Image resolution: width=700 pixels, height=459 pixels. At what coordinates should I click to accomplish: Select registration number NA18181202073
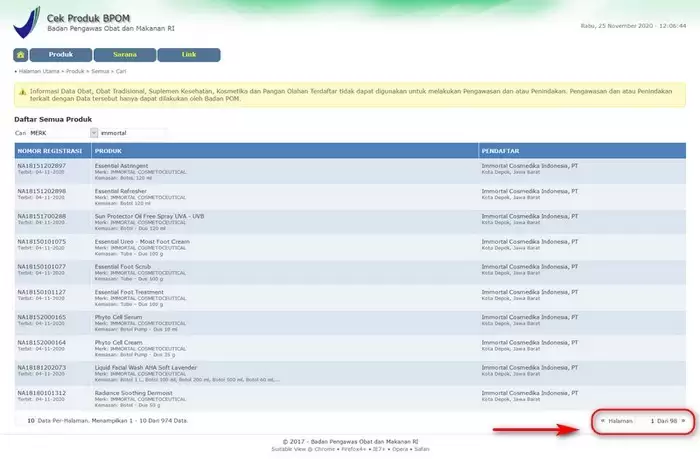tap(42, 367)
